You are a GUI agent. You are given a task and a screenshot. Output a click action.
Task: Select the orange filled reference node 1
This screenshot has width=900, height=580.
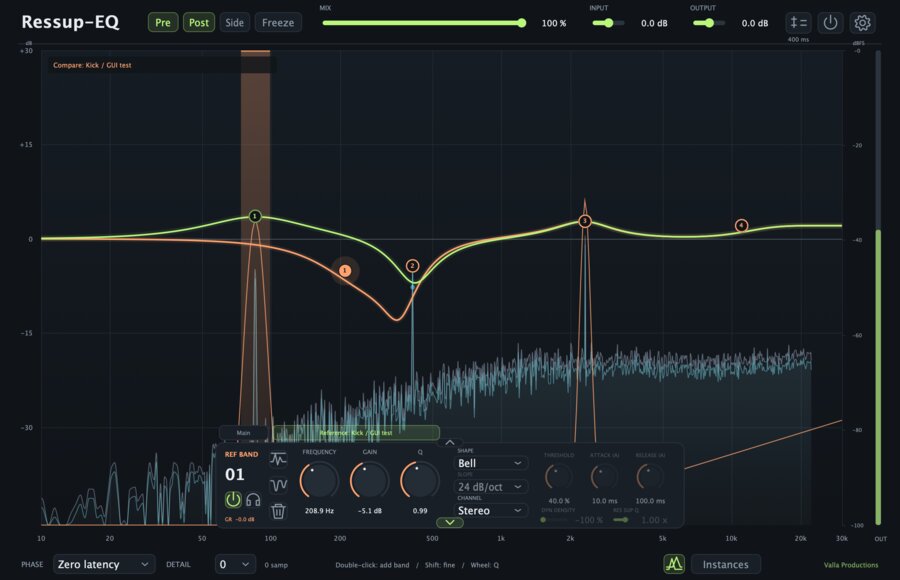click(344, 270)
